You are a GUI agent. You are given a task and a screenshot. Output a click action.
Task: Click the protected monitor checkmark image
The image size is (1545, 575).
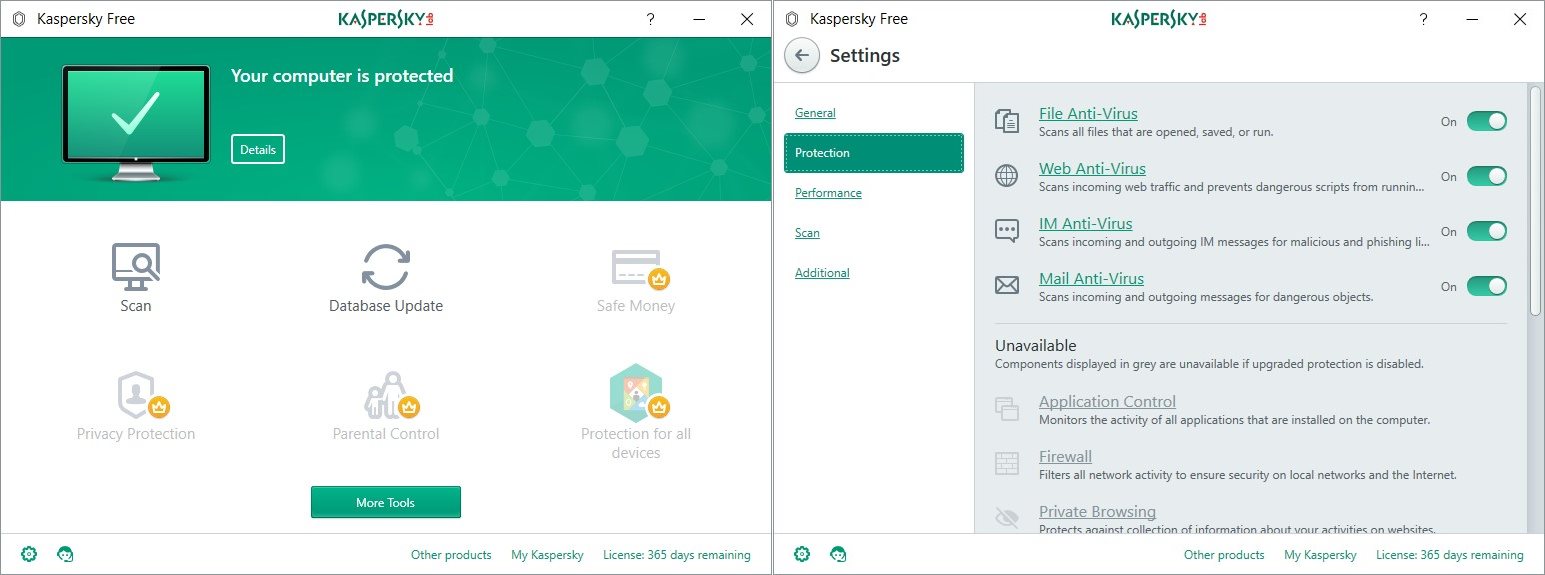(x=136, y=123)
